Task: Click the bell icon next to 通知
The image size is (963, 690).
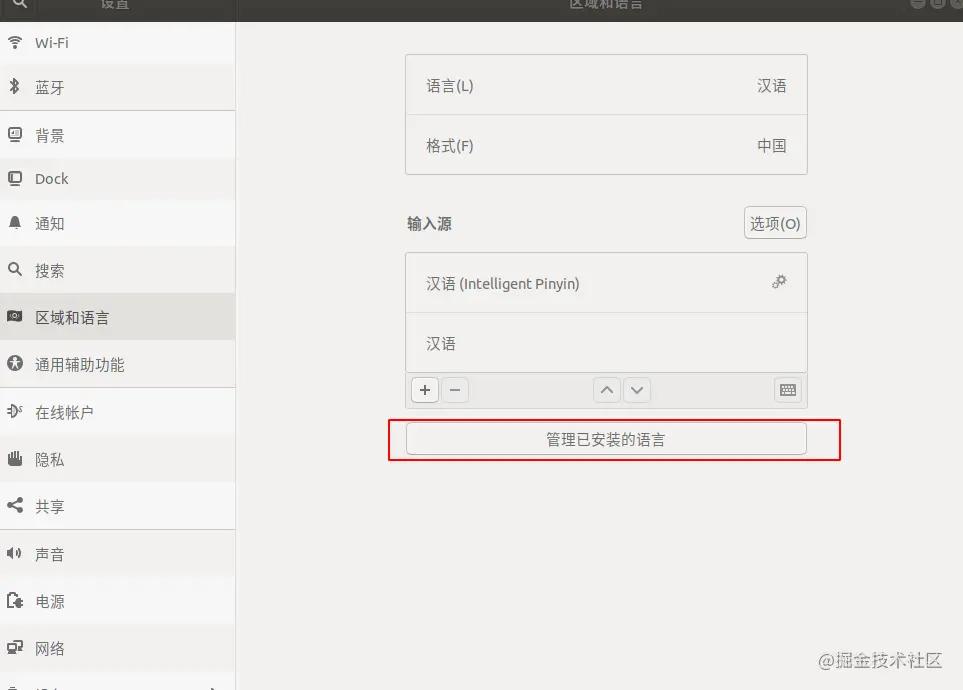Action: [15, 223]
